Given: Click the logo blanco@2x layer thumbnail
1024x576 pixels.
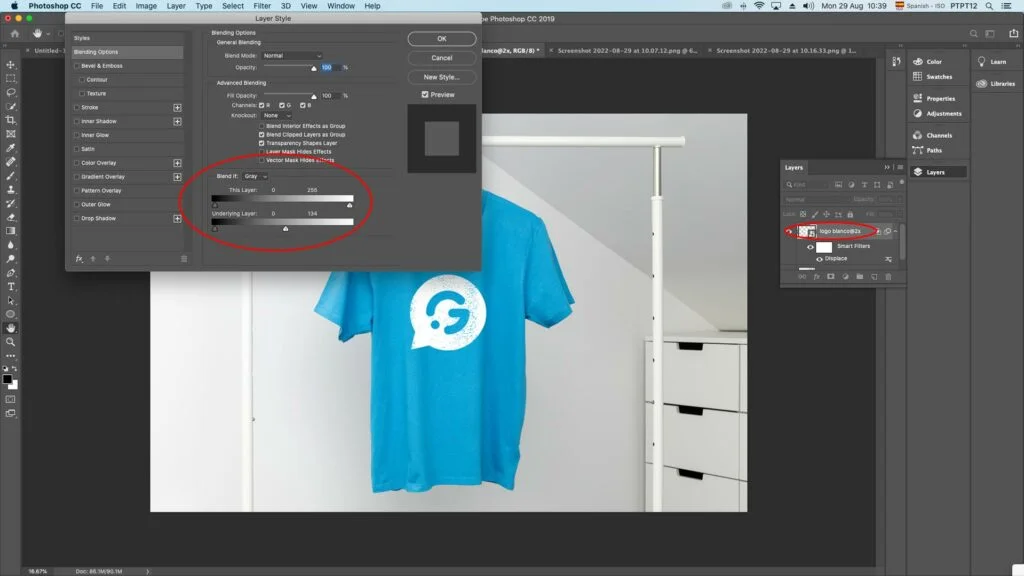Looking at the screenshot, I should pos(807,231).
